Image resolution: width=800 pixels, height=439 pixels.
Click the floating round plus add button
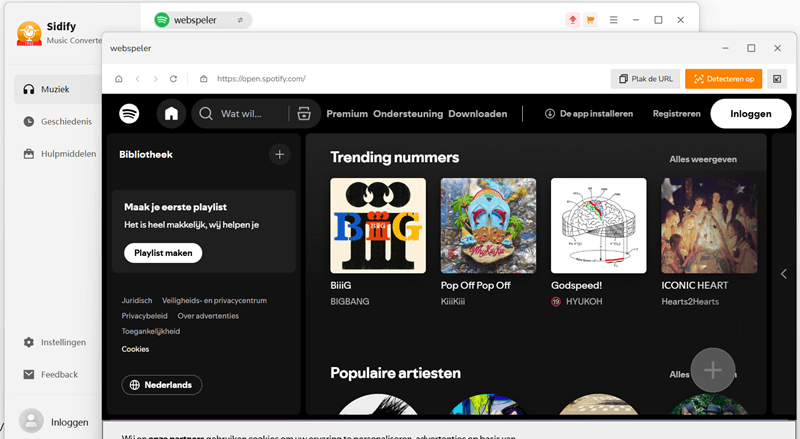pos(713,370)
